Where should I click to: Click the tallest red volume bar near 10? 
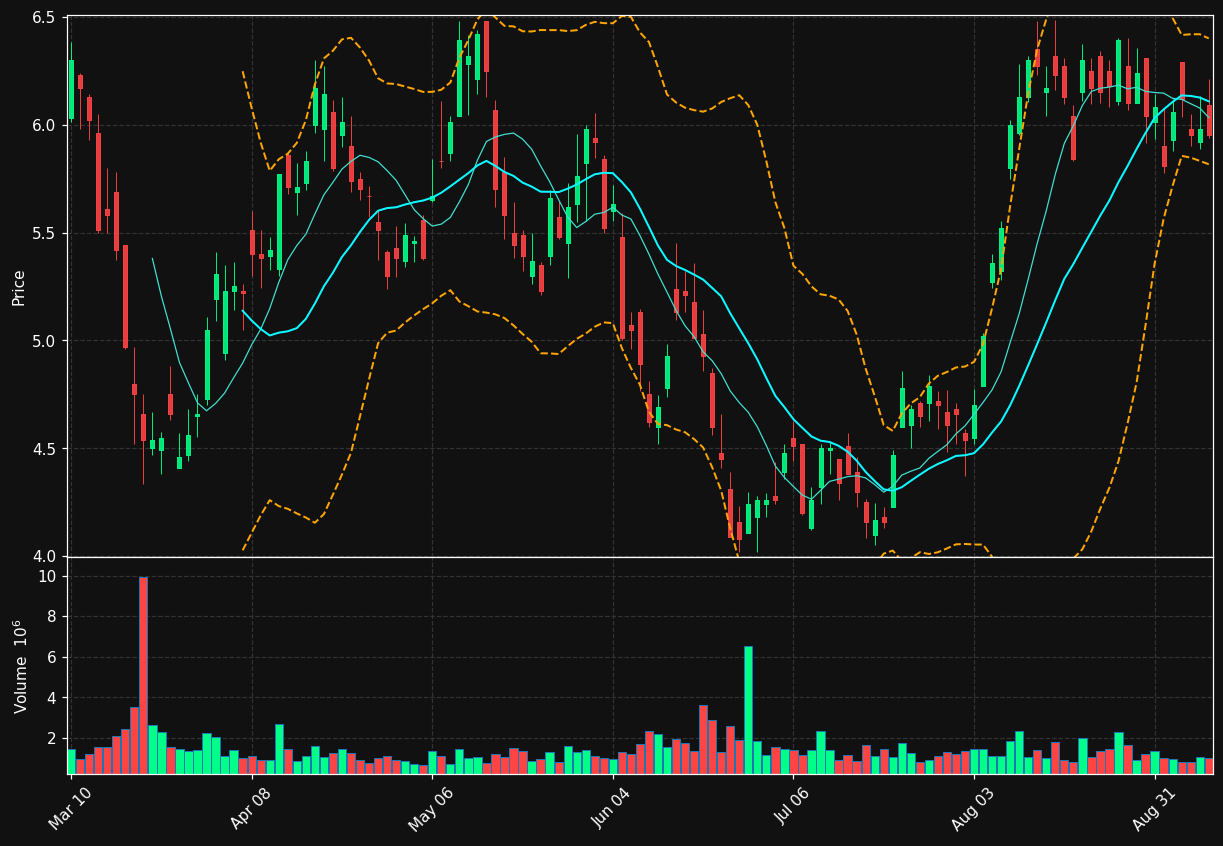tap(143, 675)
